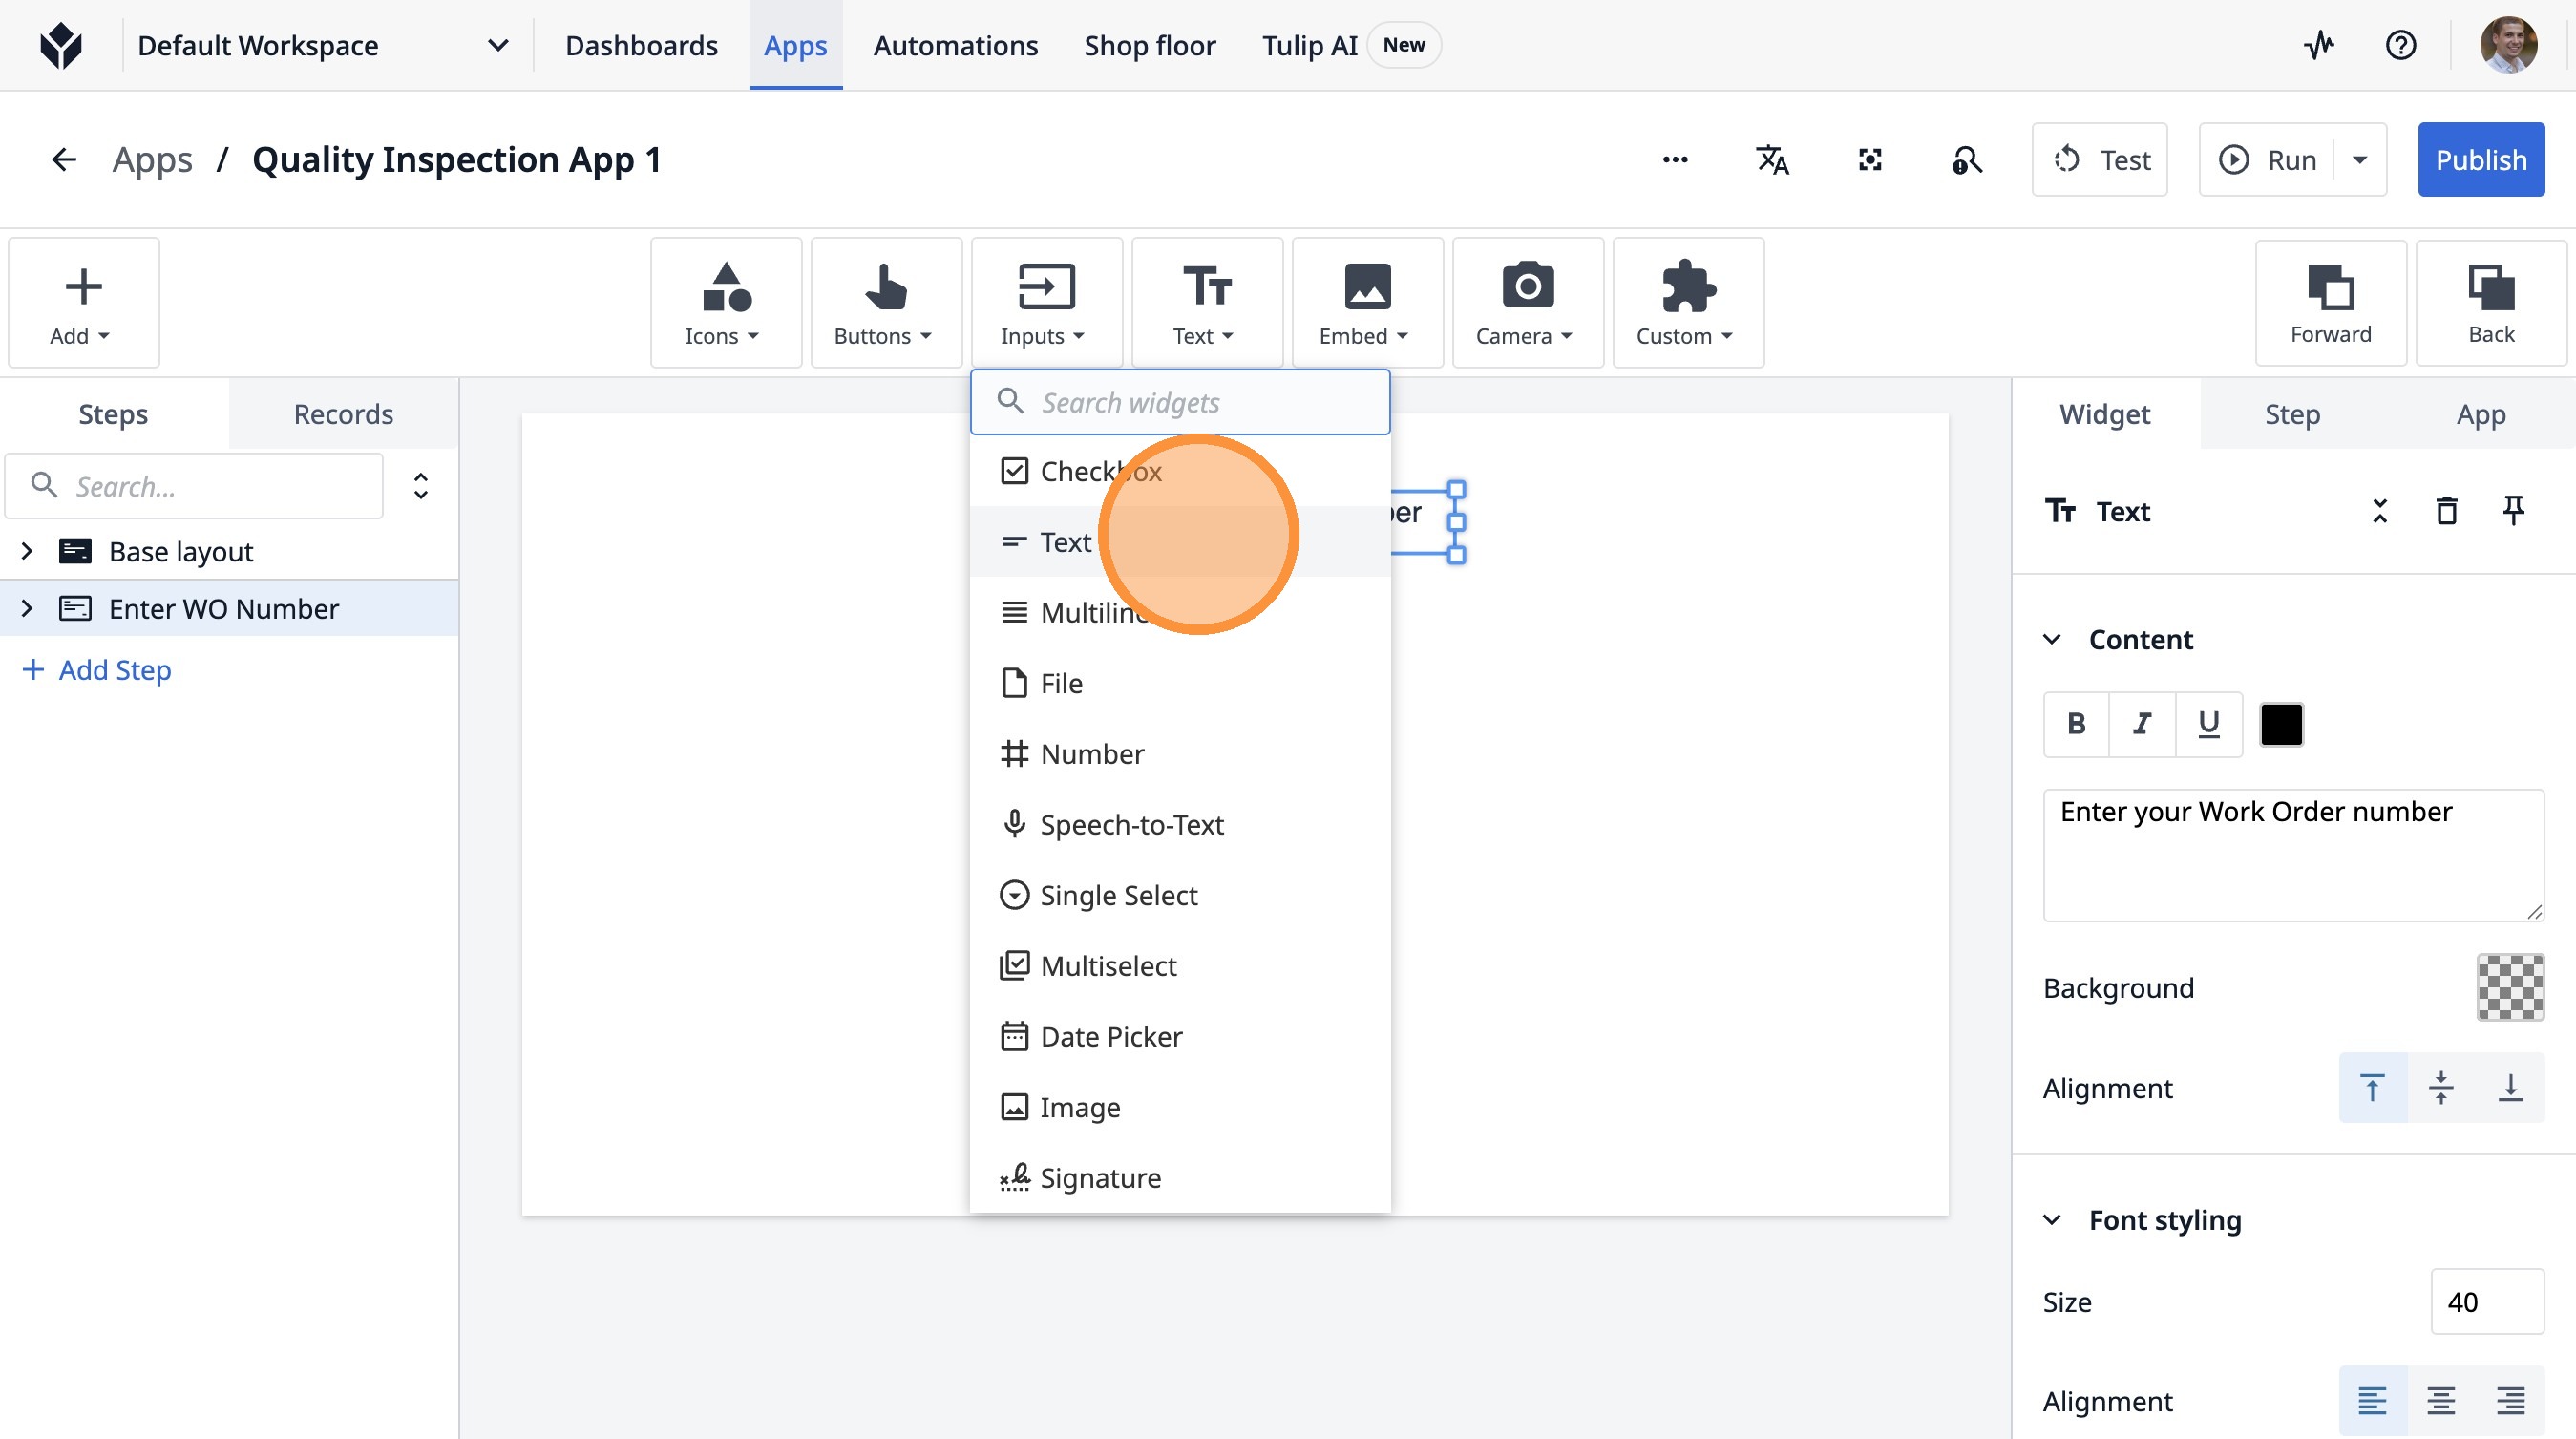Collapse the Font styling section
The width and height of the screenshot is (2576, 1439).
pos(2052,1219)
